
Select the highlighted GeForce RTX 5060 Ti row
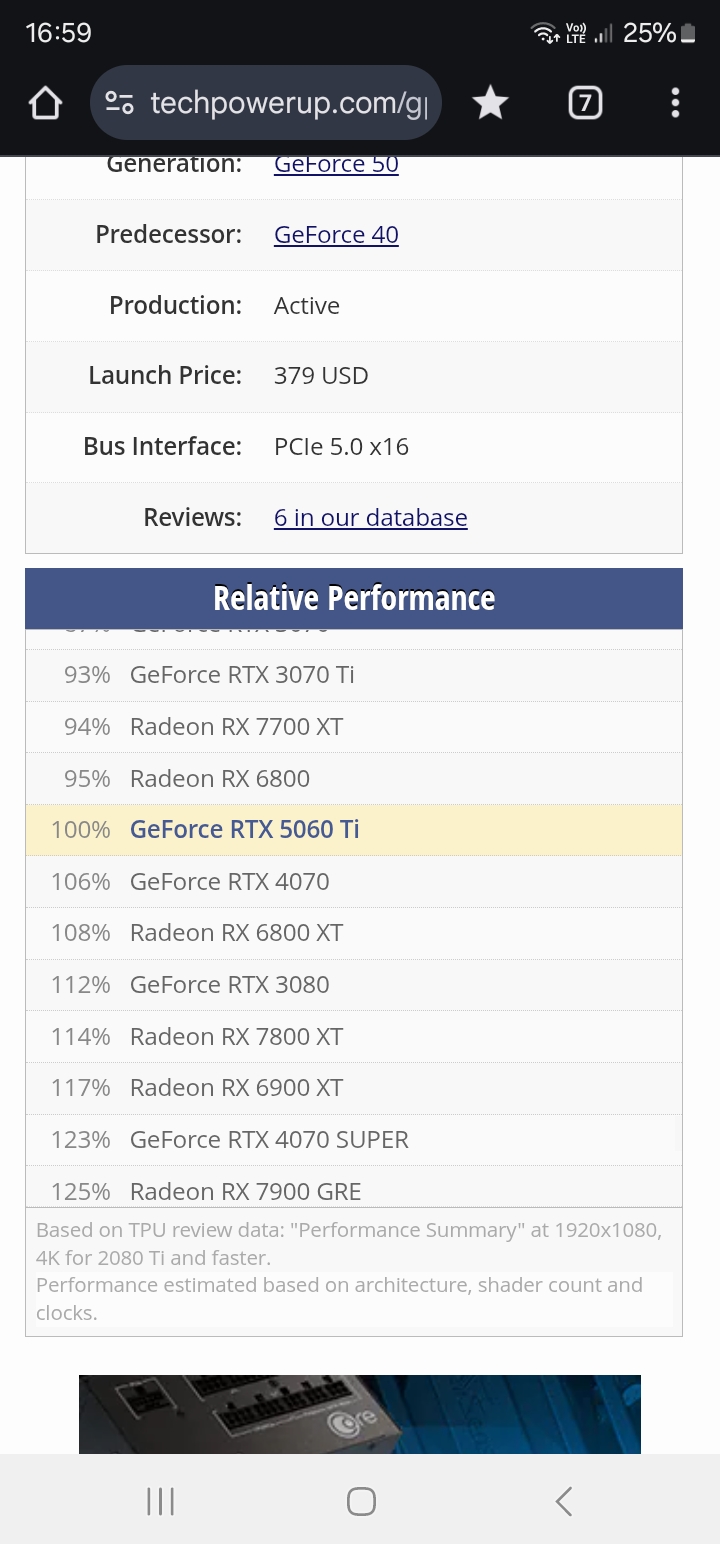pos(244,830)
